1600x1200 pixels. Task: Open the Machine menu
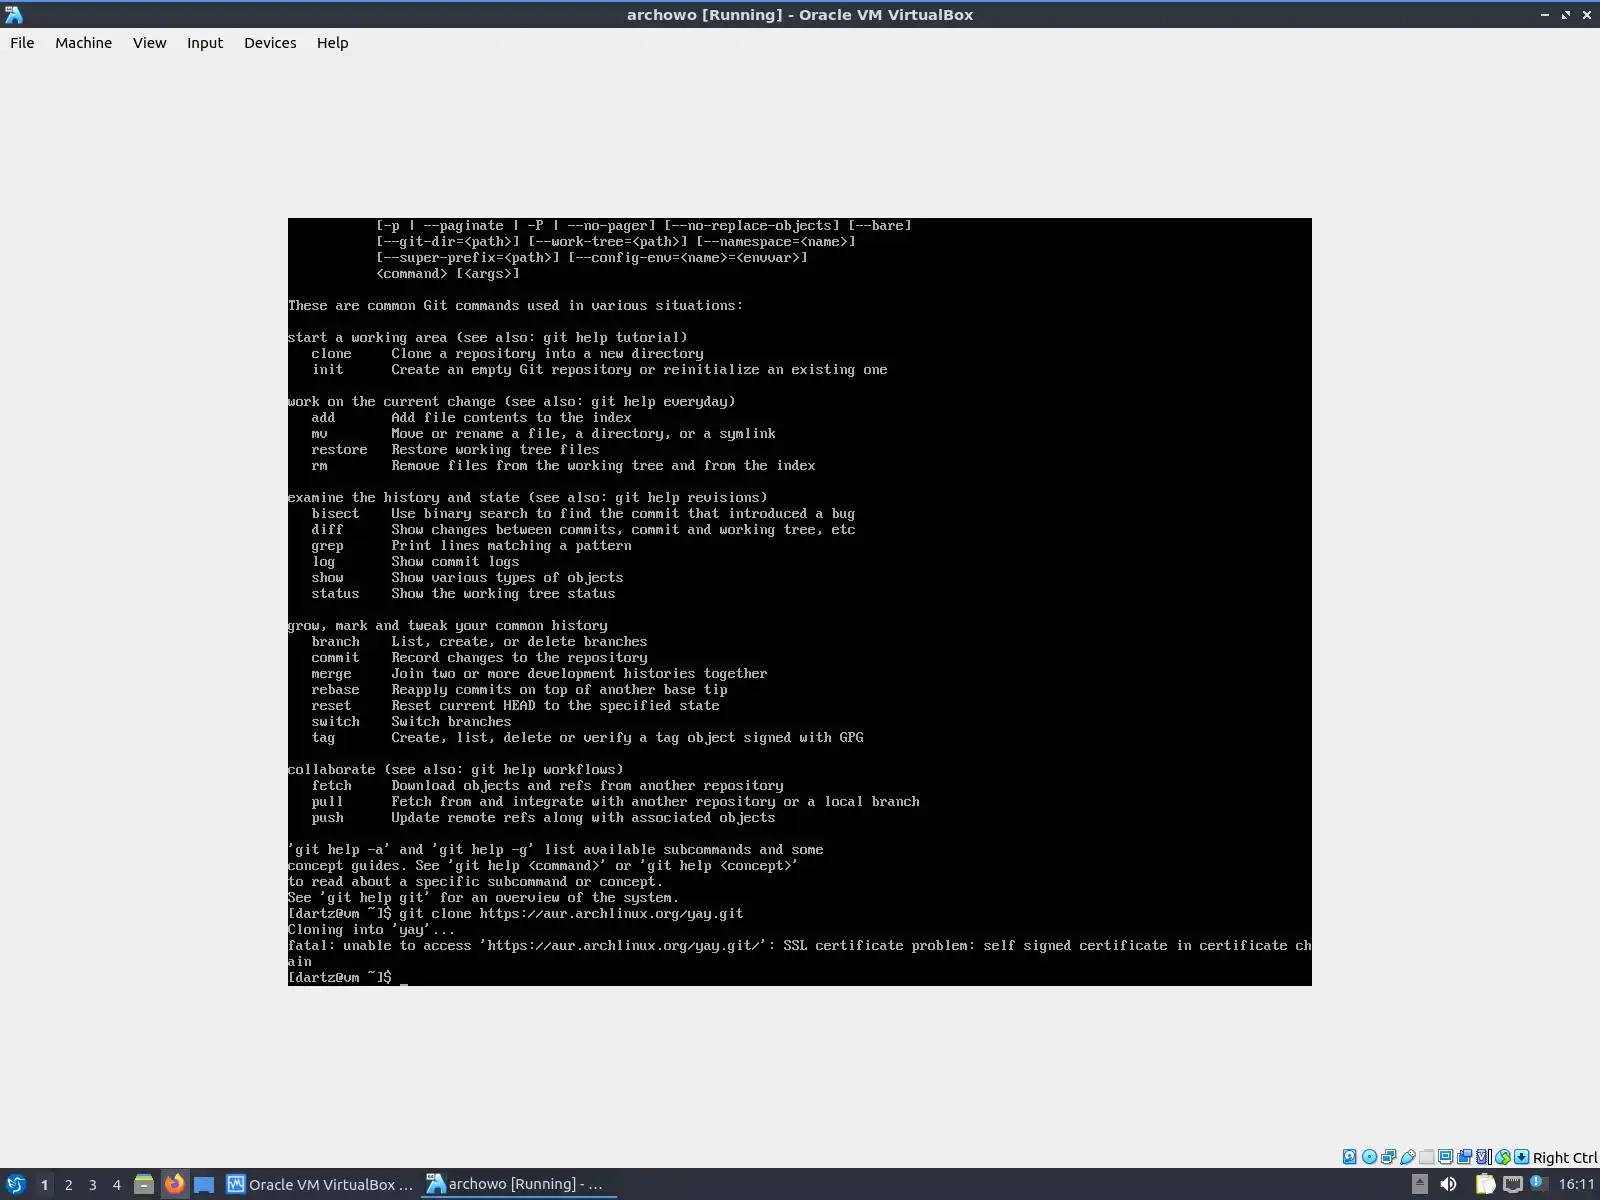[x=83, y=43]
